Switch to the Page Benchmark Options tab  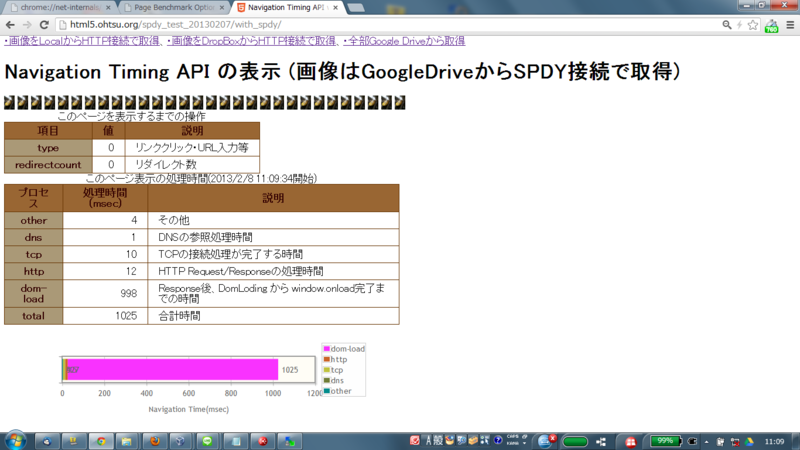tap(173, 8)
